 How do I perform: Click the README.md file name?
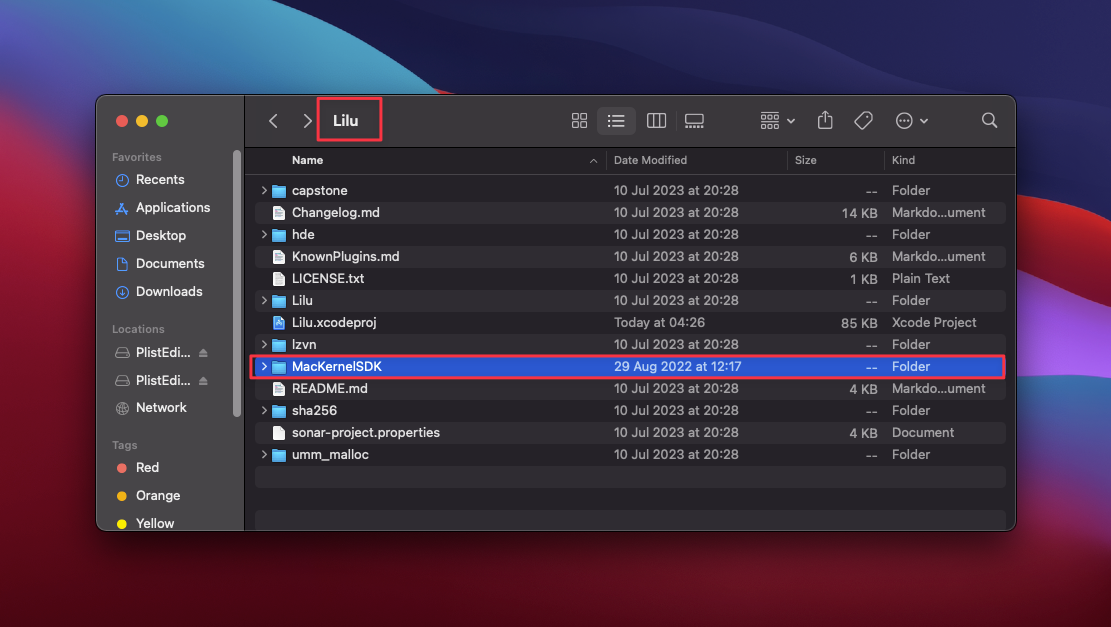tap(329, 388)
